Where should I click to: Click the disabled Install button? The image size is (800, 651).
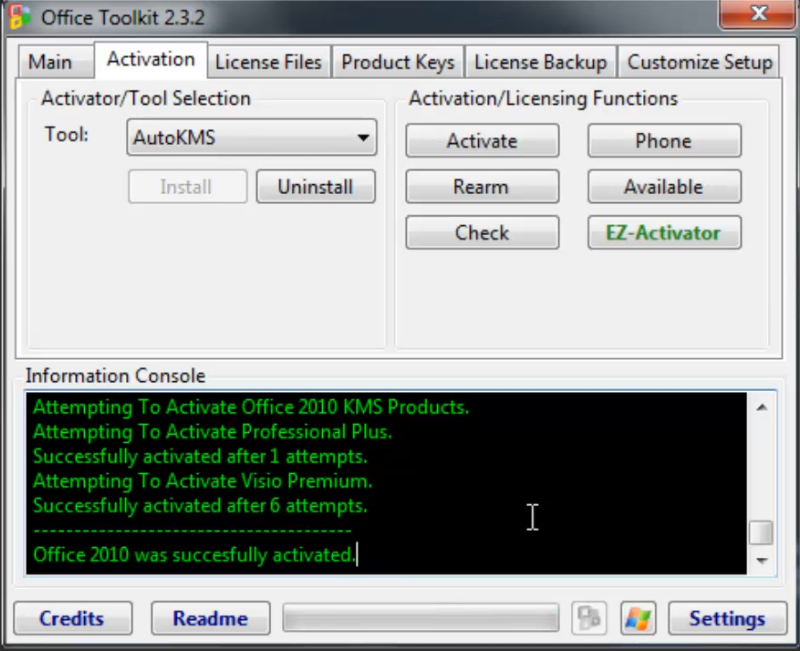pyautogui.click(x=187, y=187)
